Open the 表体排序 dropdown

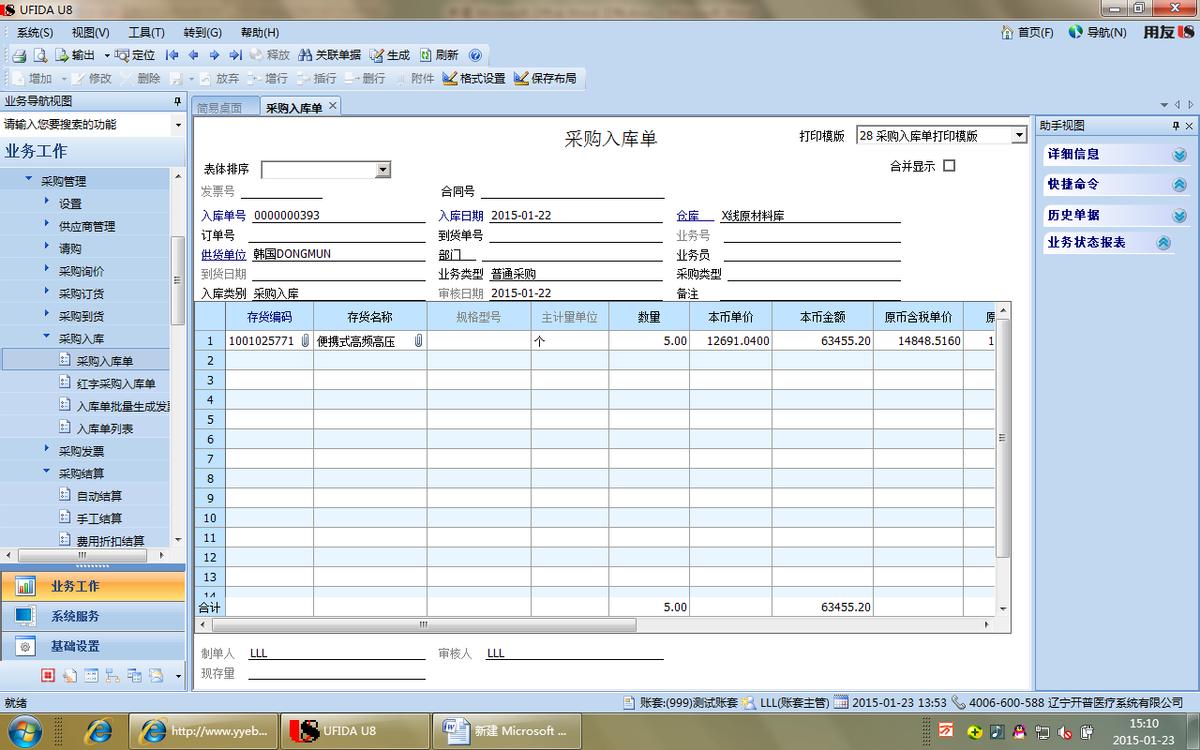(x=381, y=169)
